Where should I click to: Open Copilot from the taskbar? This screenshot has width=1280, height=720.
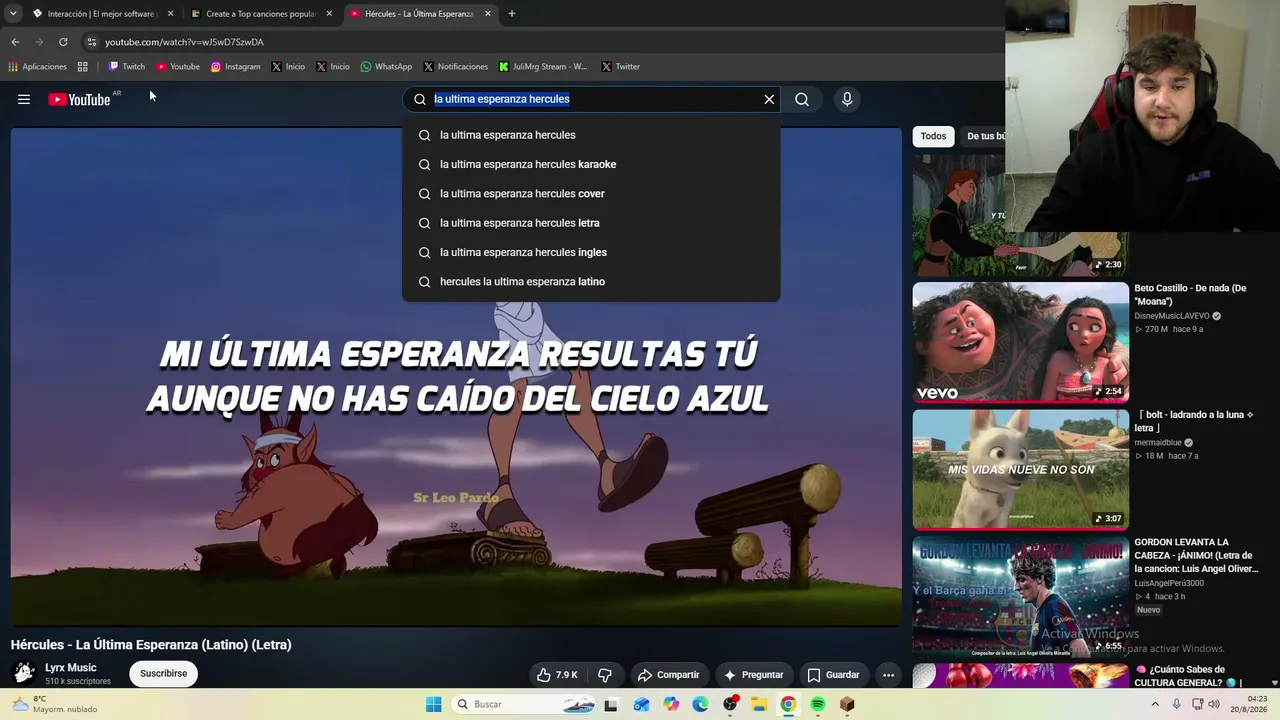click(670, 704)
